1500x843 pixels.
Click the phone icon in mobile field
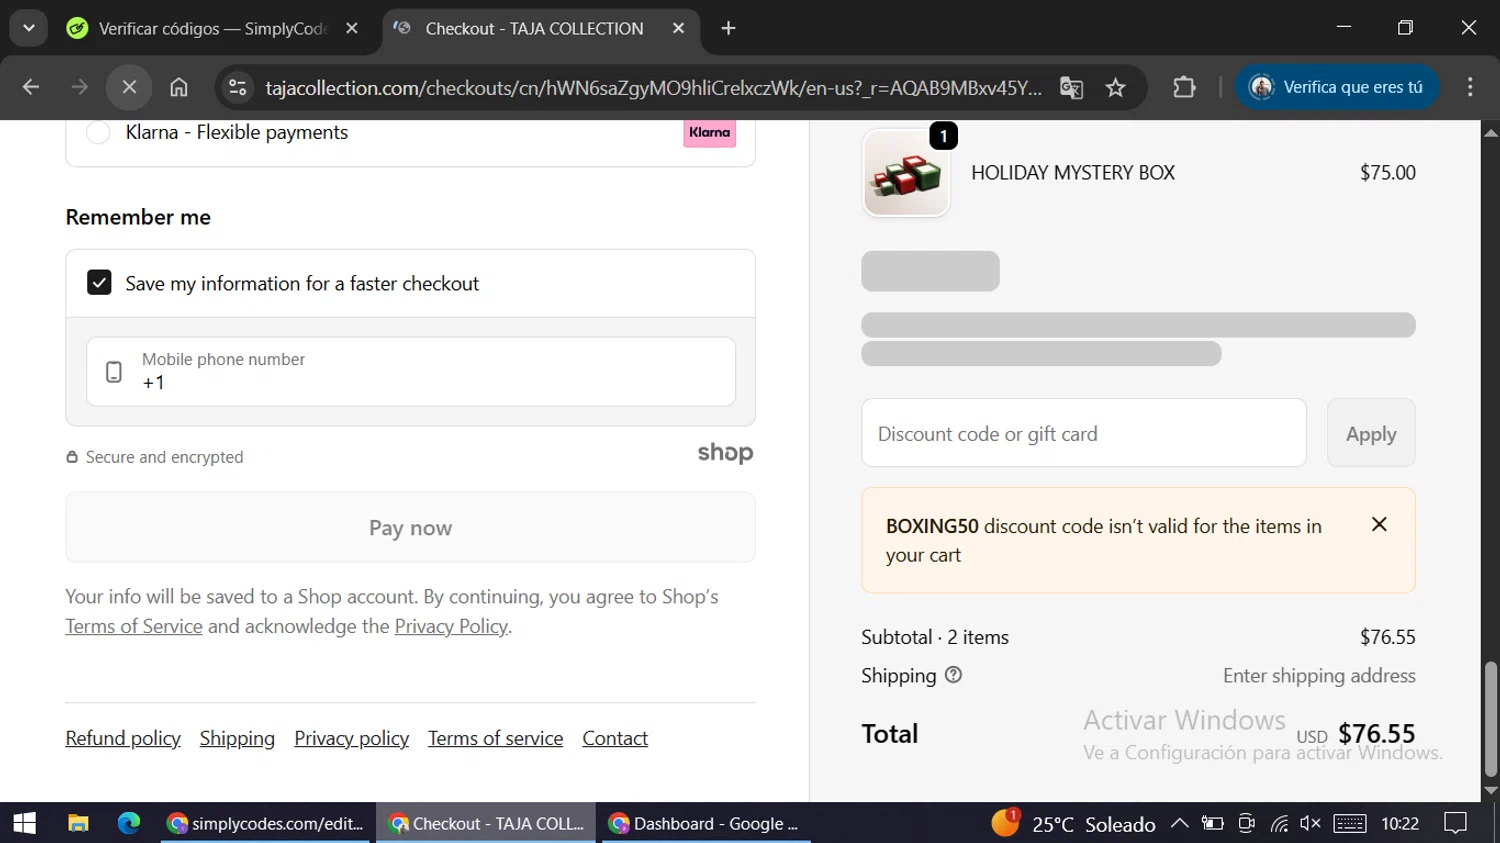tap(114, 372)
